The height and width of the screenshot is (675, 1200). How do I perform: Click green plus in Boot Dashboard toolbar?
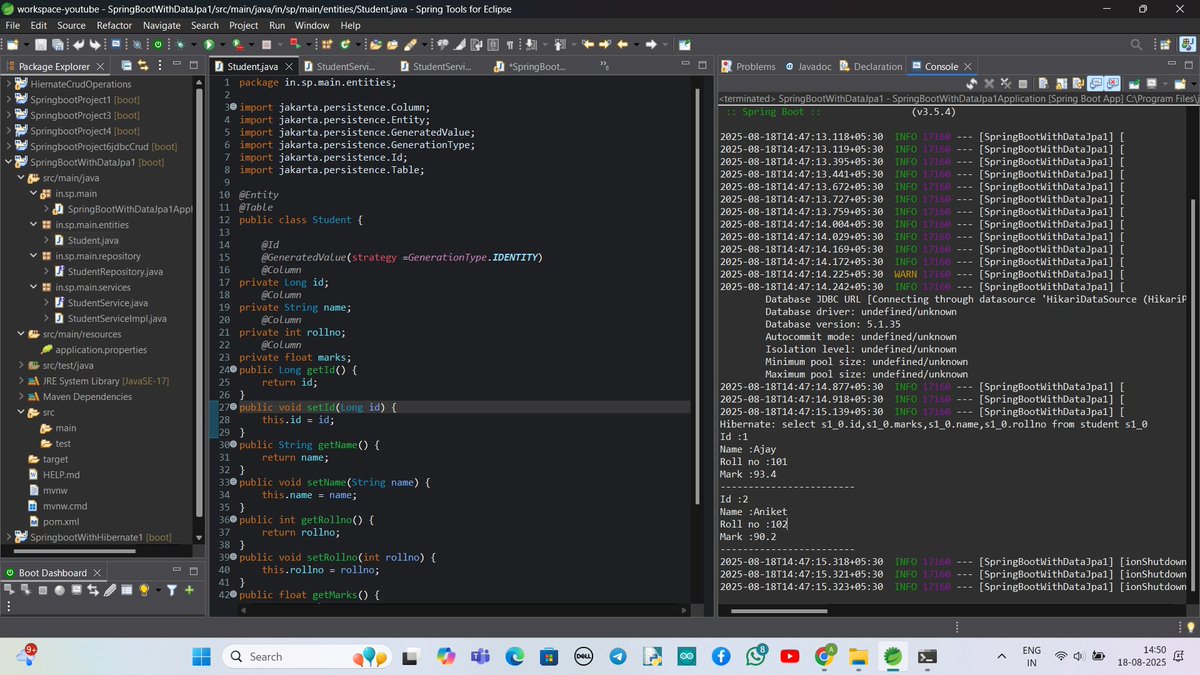pos(188,591)
